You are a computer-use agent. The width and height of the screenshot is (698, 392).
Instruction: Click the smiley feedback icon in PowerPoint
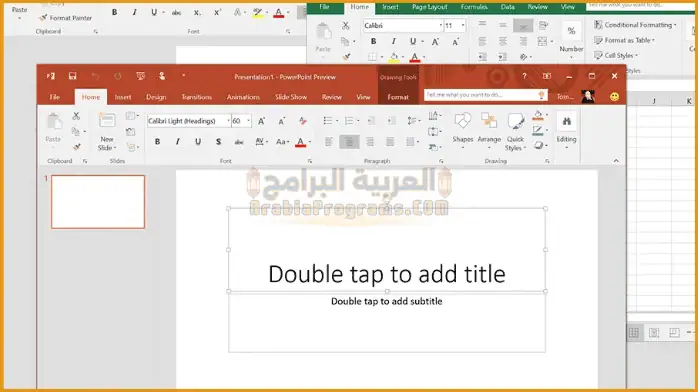(614, 97)
